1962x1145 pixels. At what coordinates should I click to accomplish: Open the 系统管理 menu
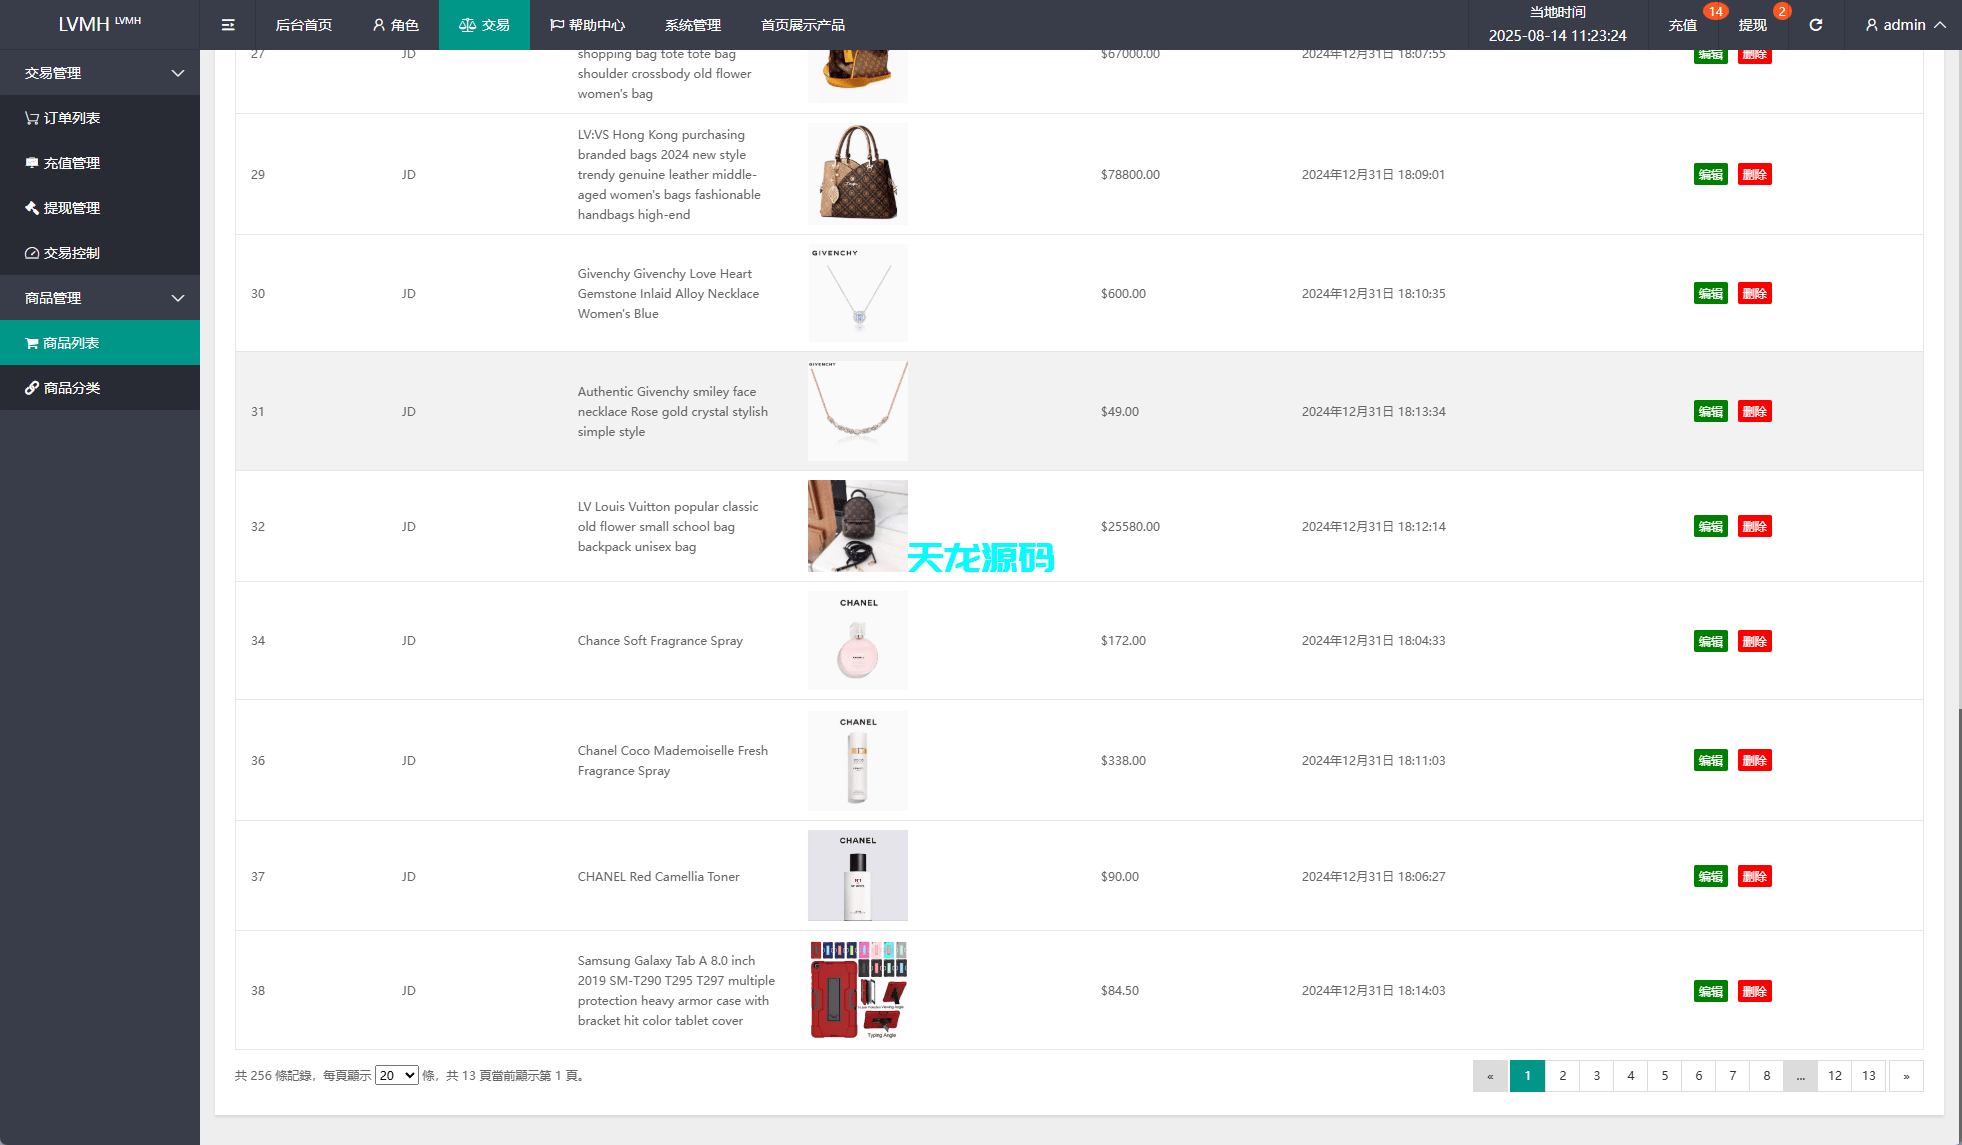click(691, 25)
